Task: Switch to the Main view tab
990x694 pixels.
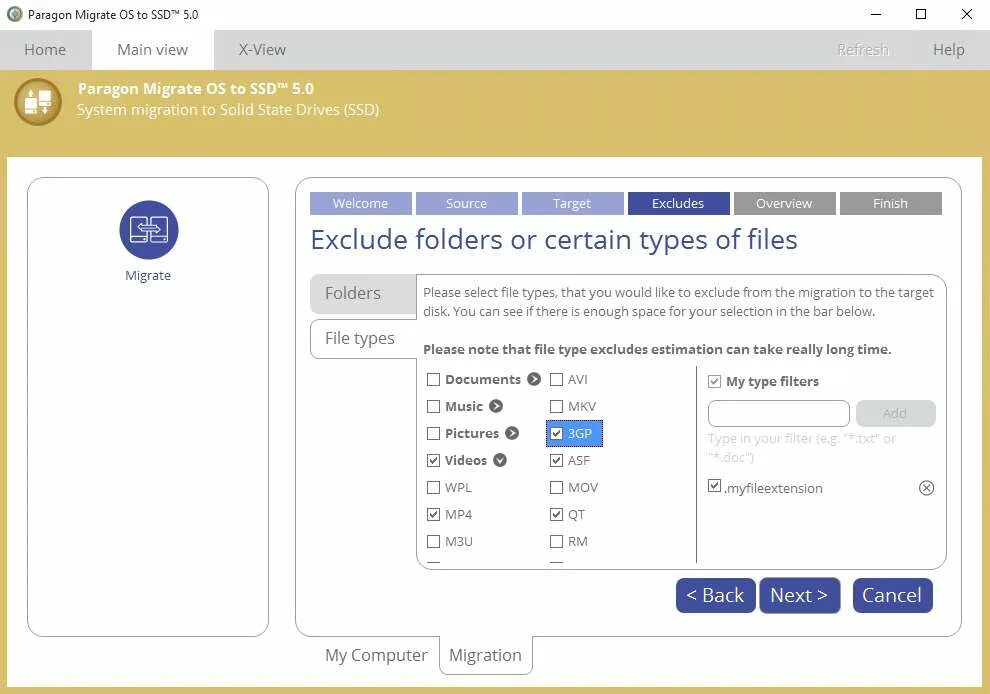Action: pos(153,50)
